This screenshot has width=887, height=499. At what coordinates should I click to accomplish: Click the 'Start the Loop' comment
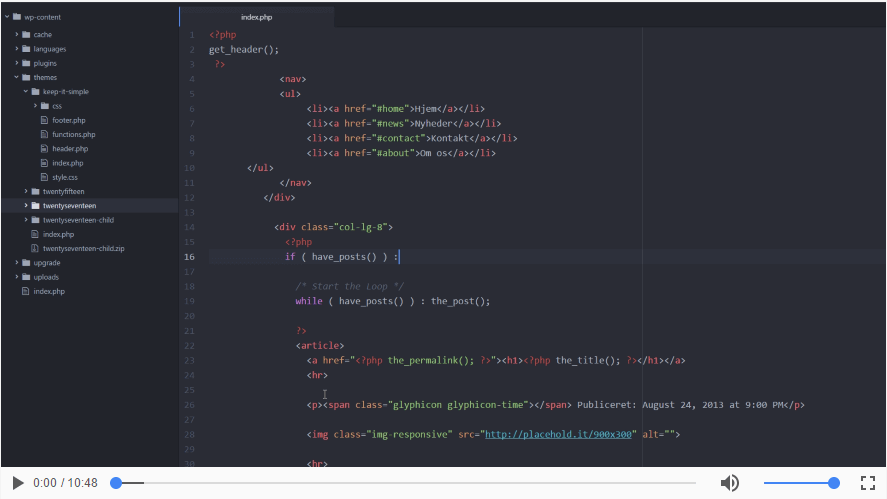pyautogui.click(x=350, y=286)
